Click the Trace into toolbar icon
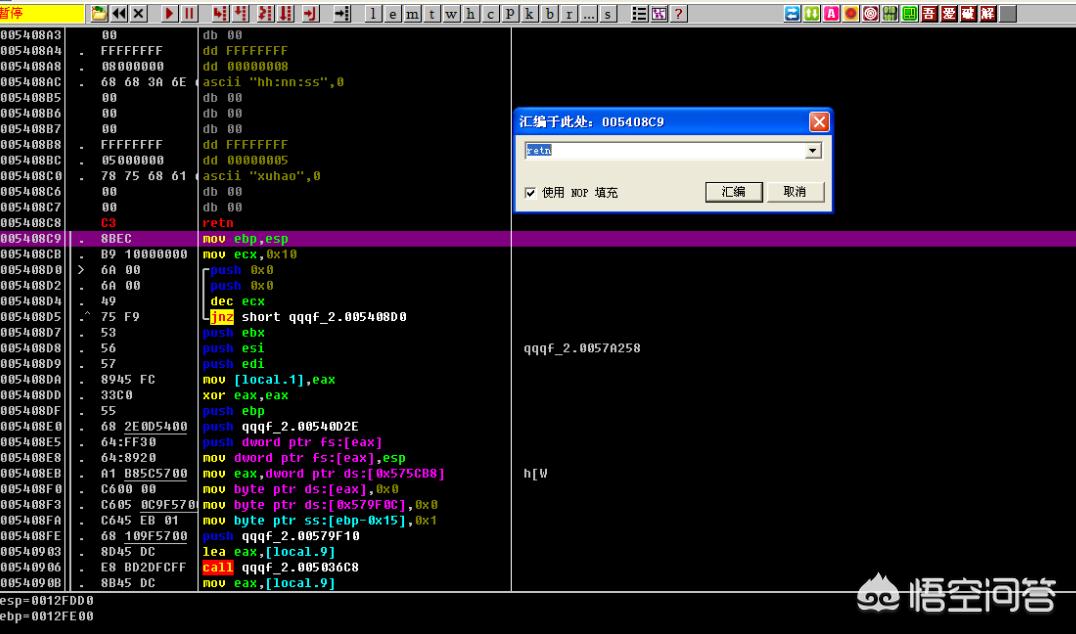Screen dimensions: 1076x634 click(x=266, y=13)
